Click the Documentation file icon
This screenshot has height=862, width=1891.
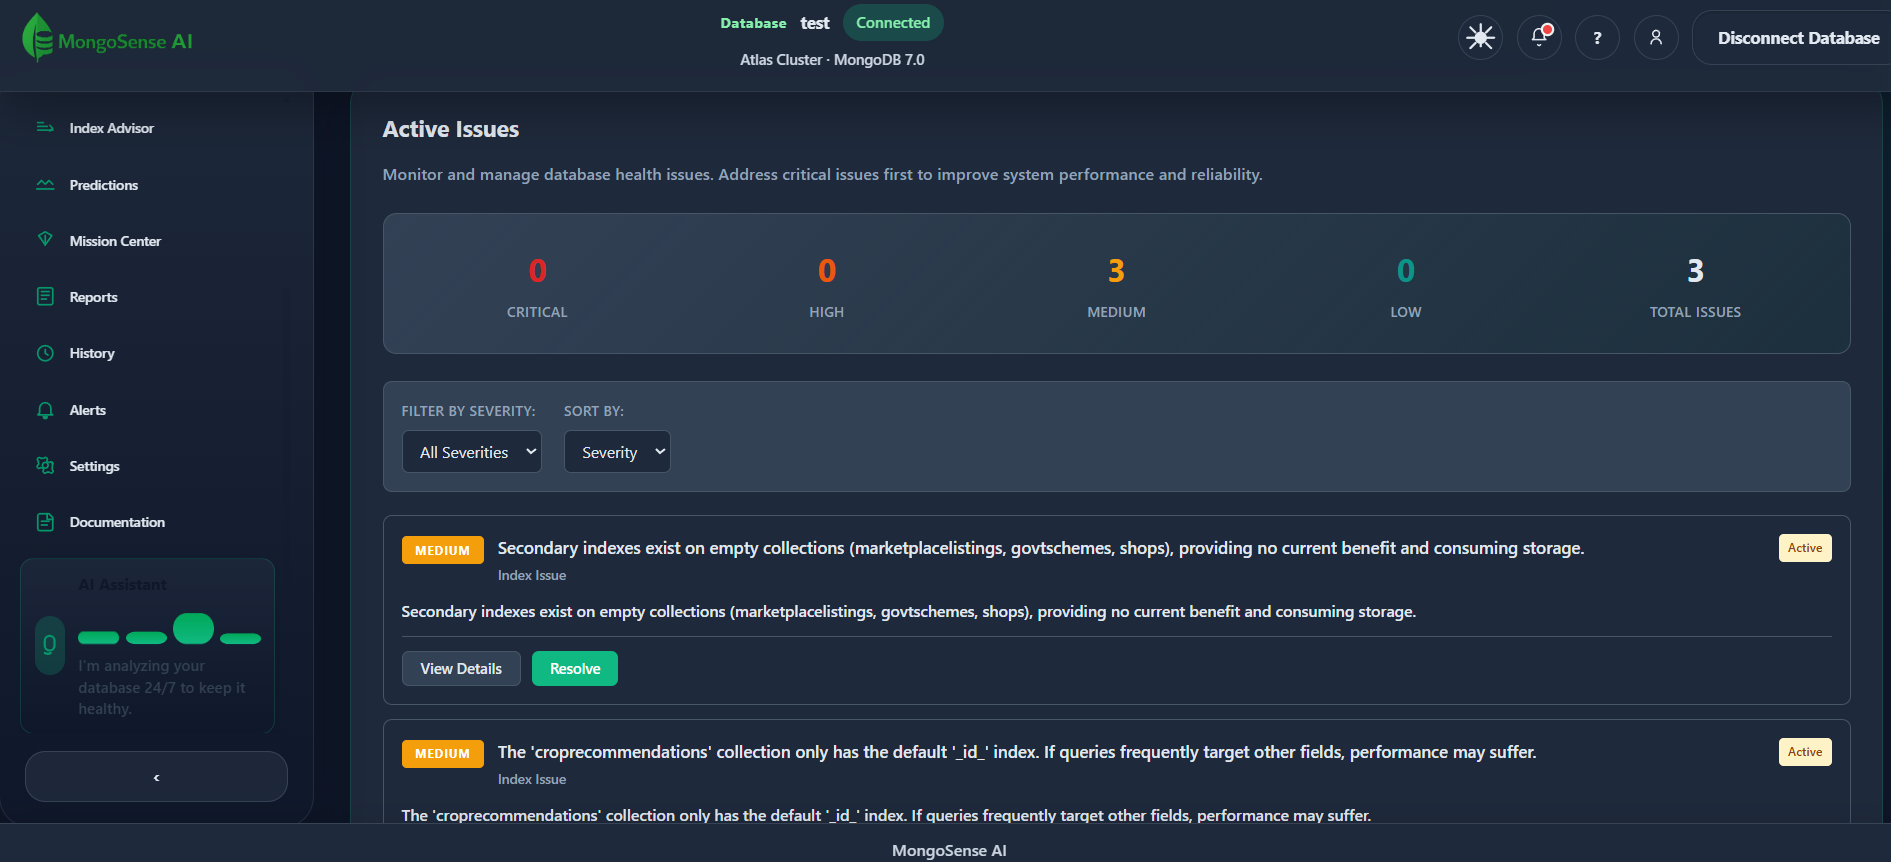tap(45, 522)
